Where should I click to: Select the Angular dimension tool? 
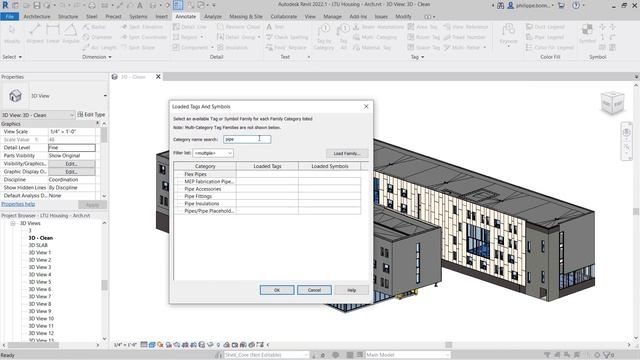[71, 34]
